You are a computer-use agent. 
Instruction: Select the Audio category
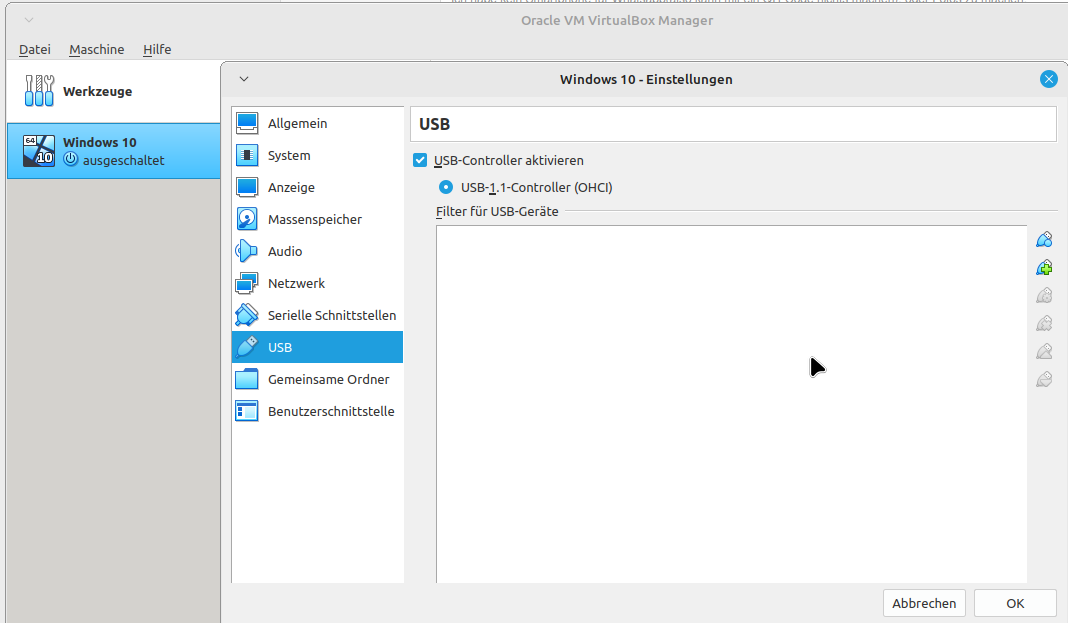(x=317, y=251)
